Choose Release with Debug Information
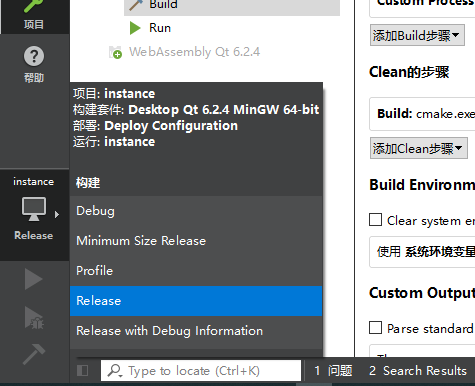Screen dimensions: 475x386 196,331
